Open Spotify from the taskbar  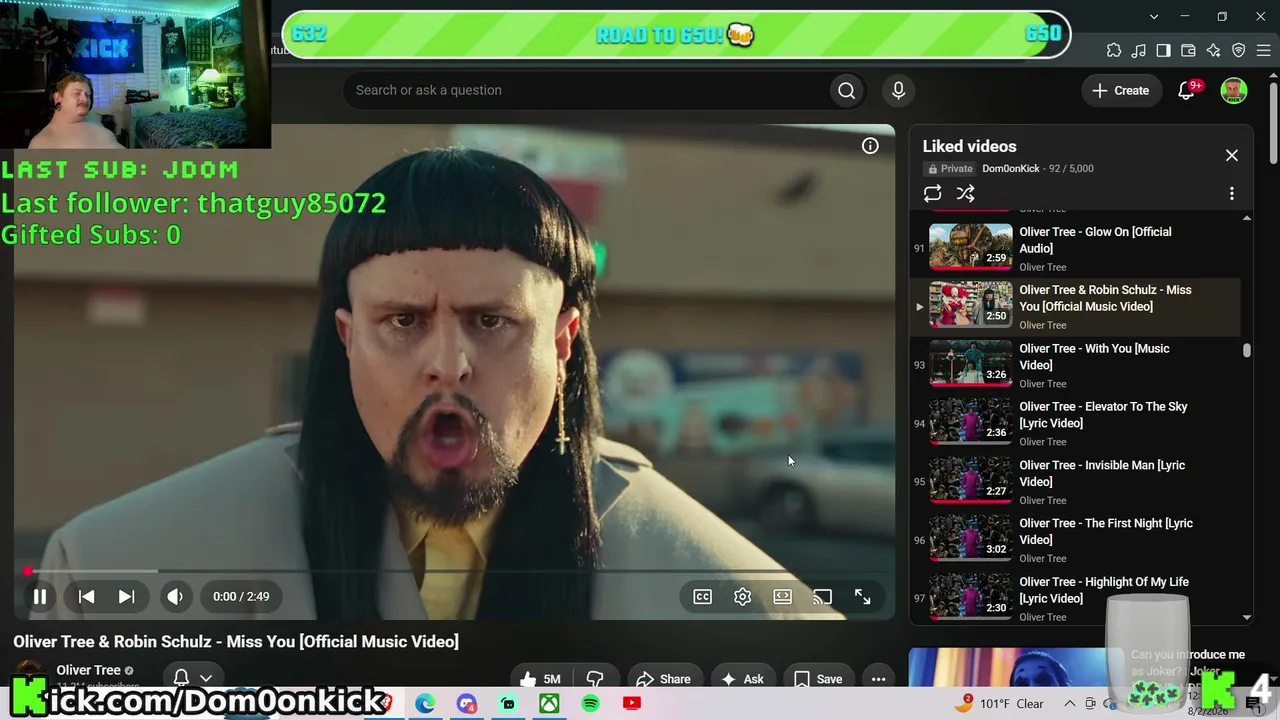coord(590,704)
